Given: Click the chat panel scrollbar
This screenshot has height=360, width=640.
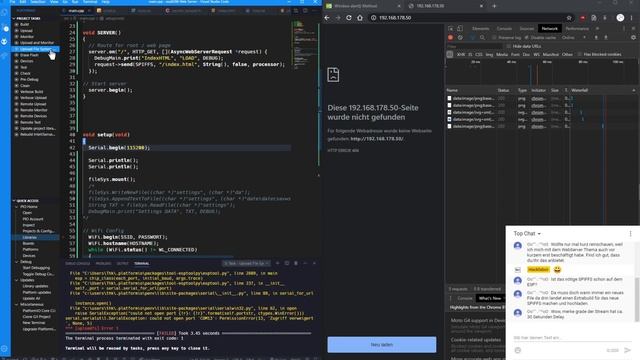Looking at the screenshot, I should (637, 299).
